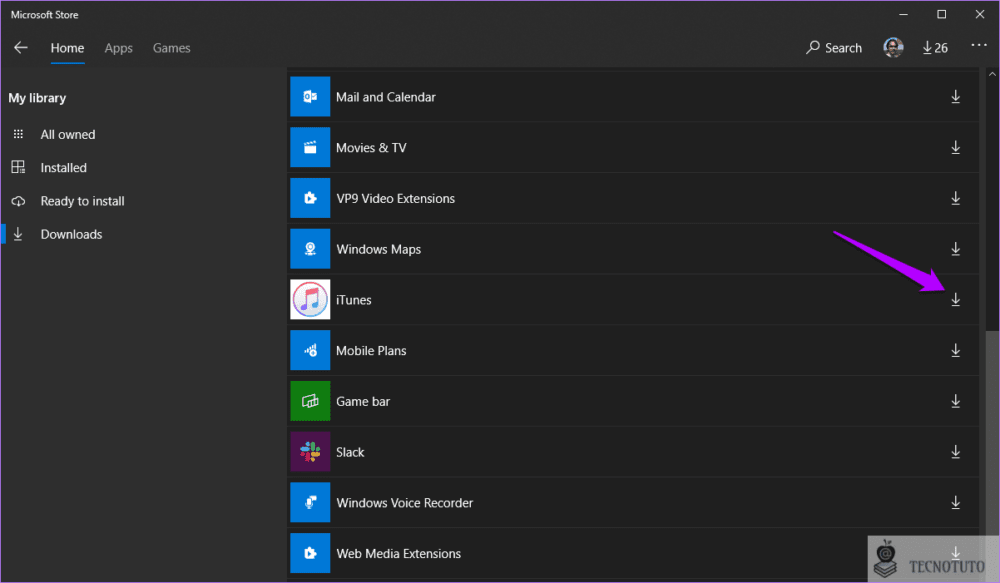Open the Web Media Extensions tile icon
Image resolution: width=1000 pixels, height=583 pixels.
[x=310, y=553]
